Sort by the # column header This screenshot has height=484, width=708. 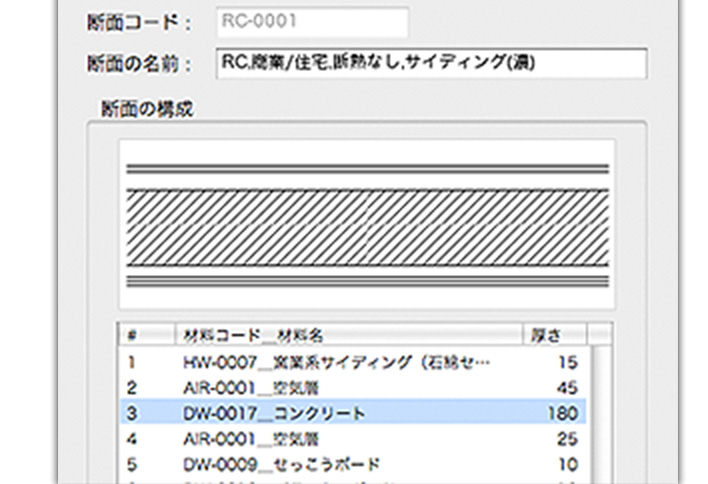133,333
